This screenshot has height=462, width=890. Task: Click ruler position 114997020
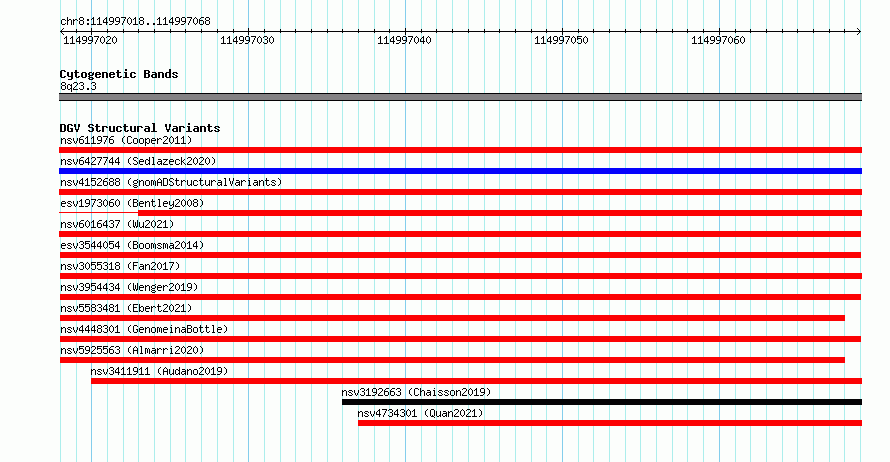[90, 40]
